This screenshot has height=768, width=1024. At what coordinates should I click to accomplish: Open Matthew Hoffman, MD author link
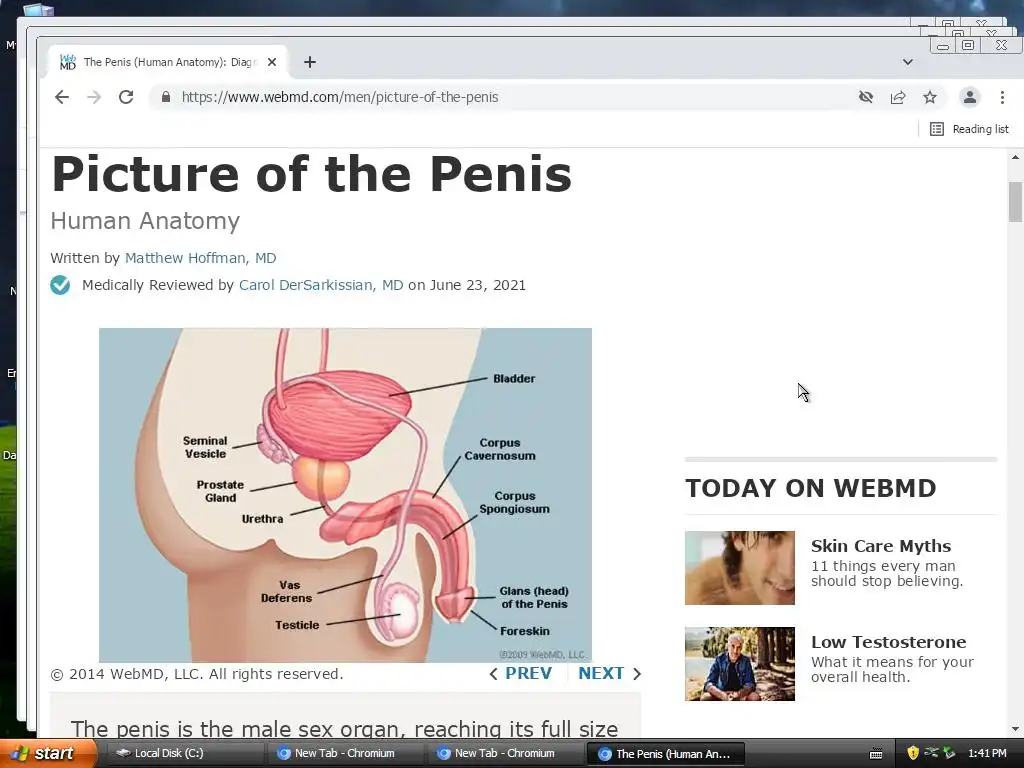click(x=200, y=258)
